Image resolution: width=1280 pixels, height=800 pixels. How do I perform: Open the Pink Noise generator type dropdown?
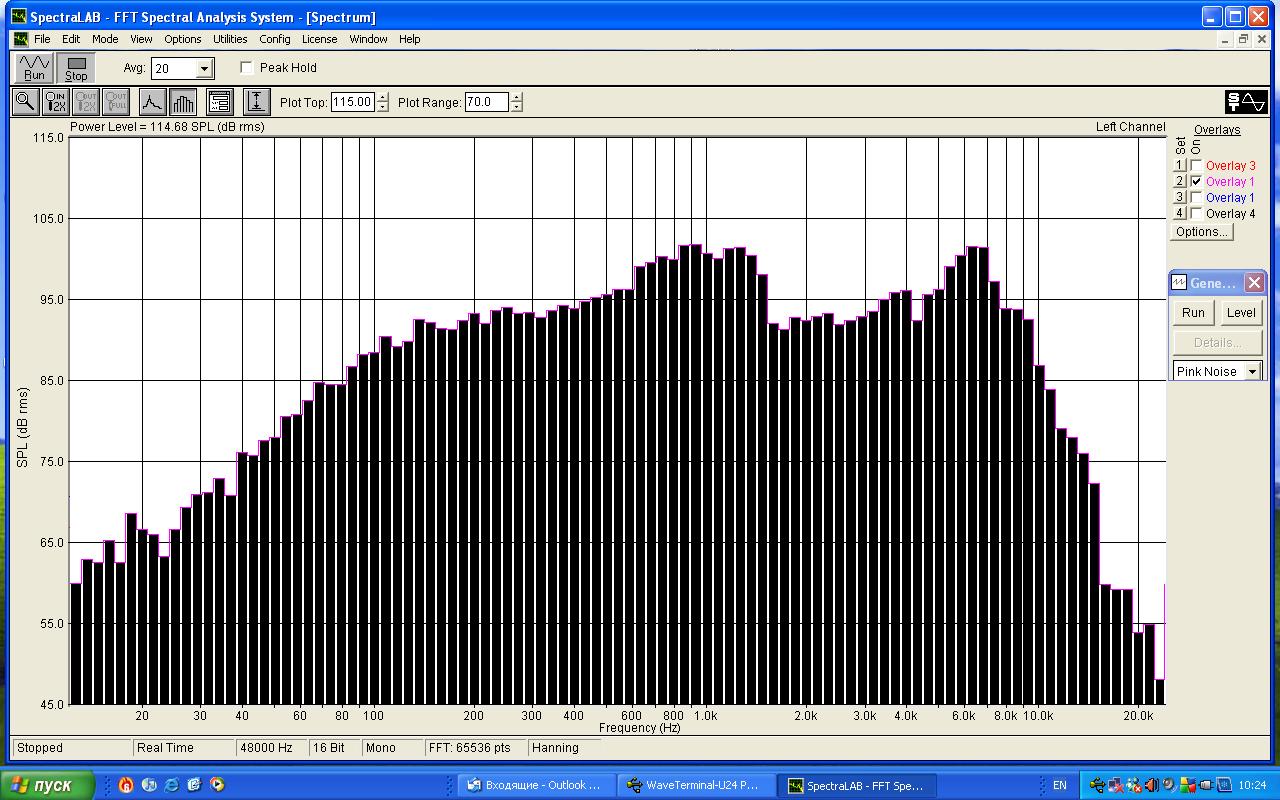click(x=1251, y=372)
